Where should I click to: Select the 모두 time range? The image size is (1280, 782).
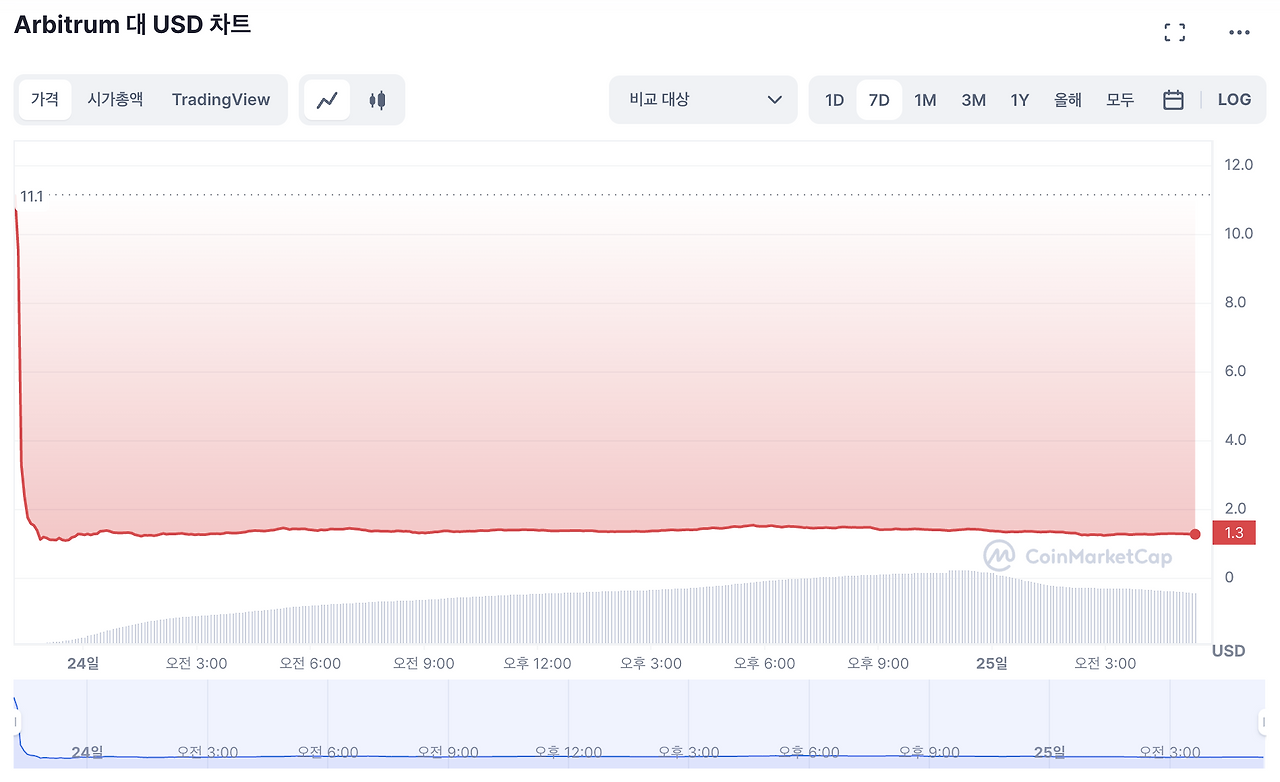[x=1120, y=100]
